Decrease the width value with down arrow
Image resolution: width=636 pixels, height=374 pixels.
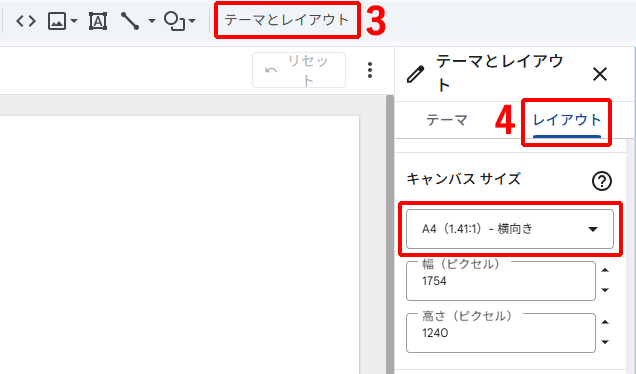coord(605,290)
